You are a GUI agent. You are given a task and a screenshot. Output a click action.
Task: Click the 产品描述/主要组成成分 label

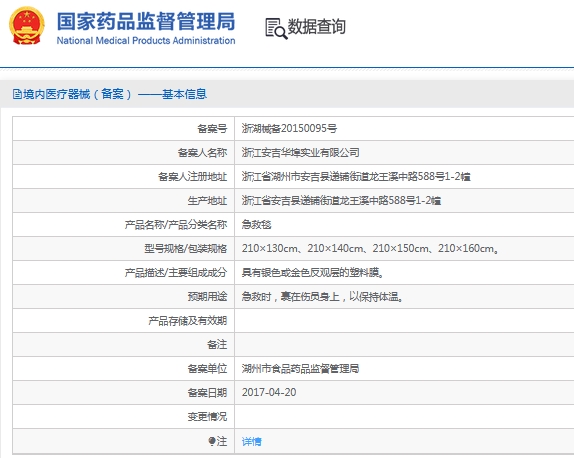click(176, 273)
